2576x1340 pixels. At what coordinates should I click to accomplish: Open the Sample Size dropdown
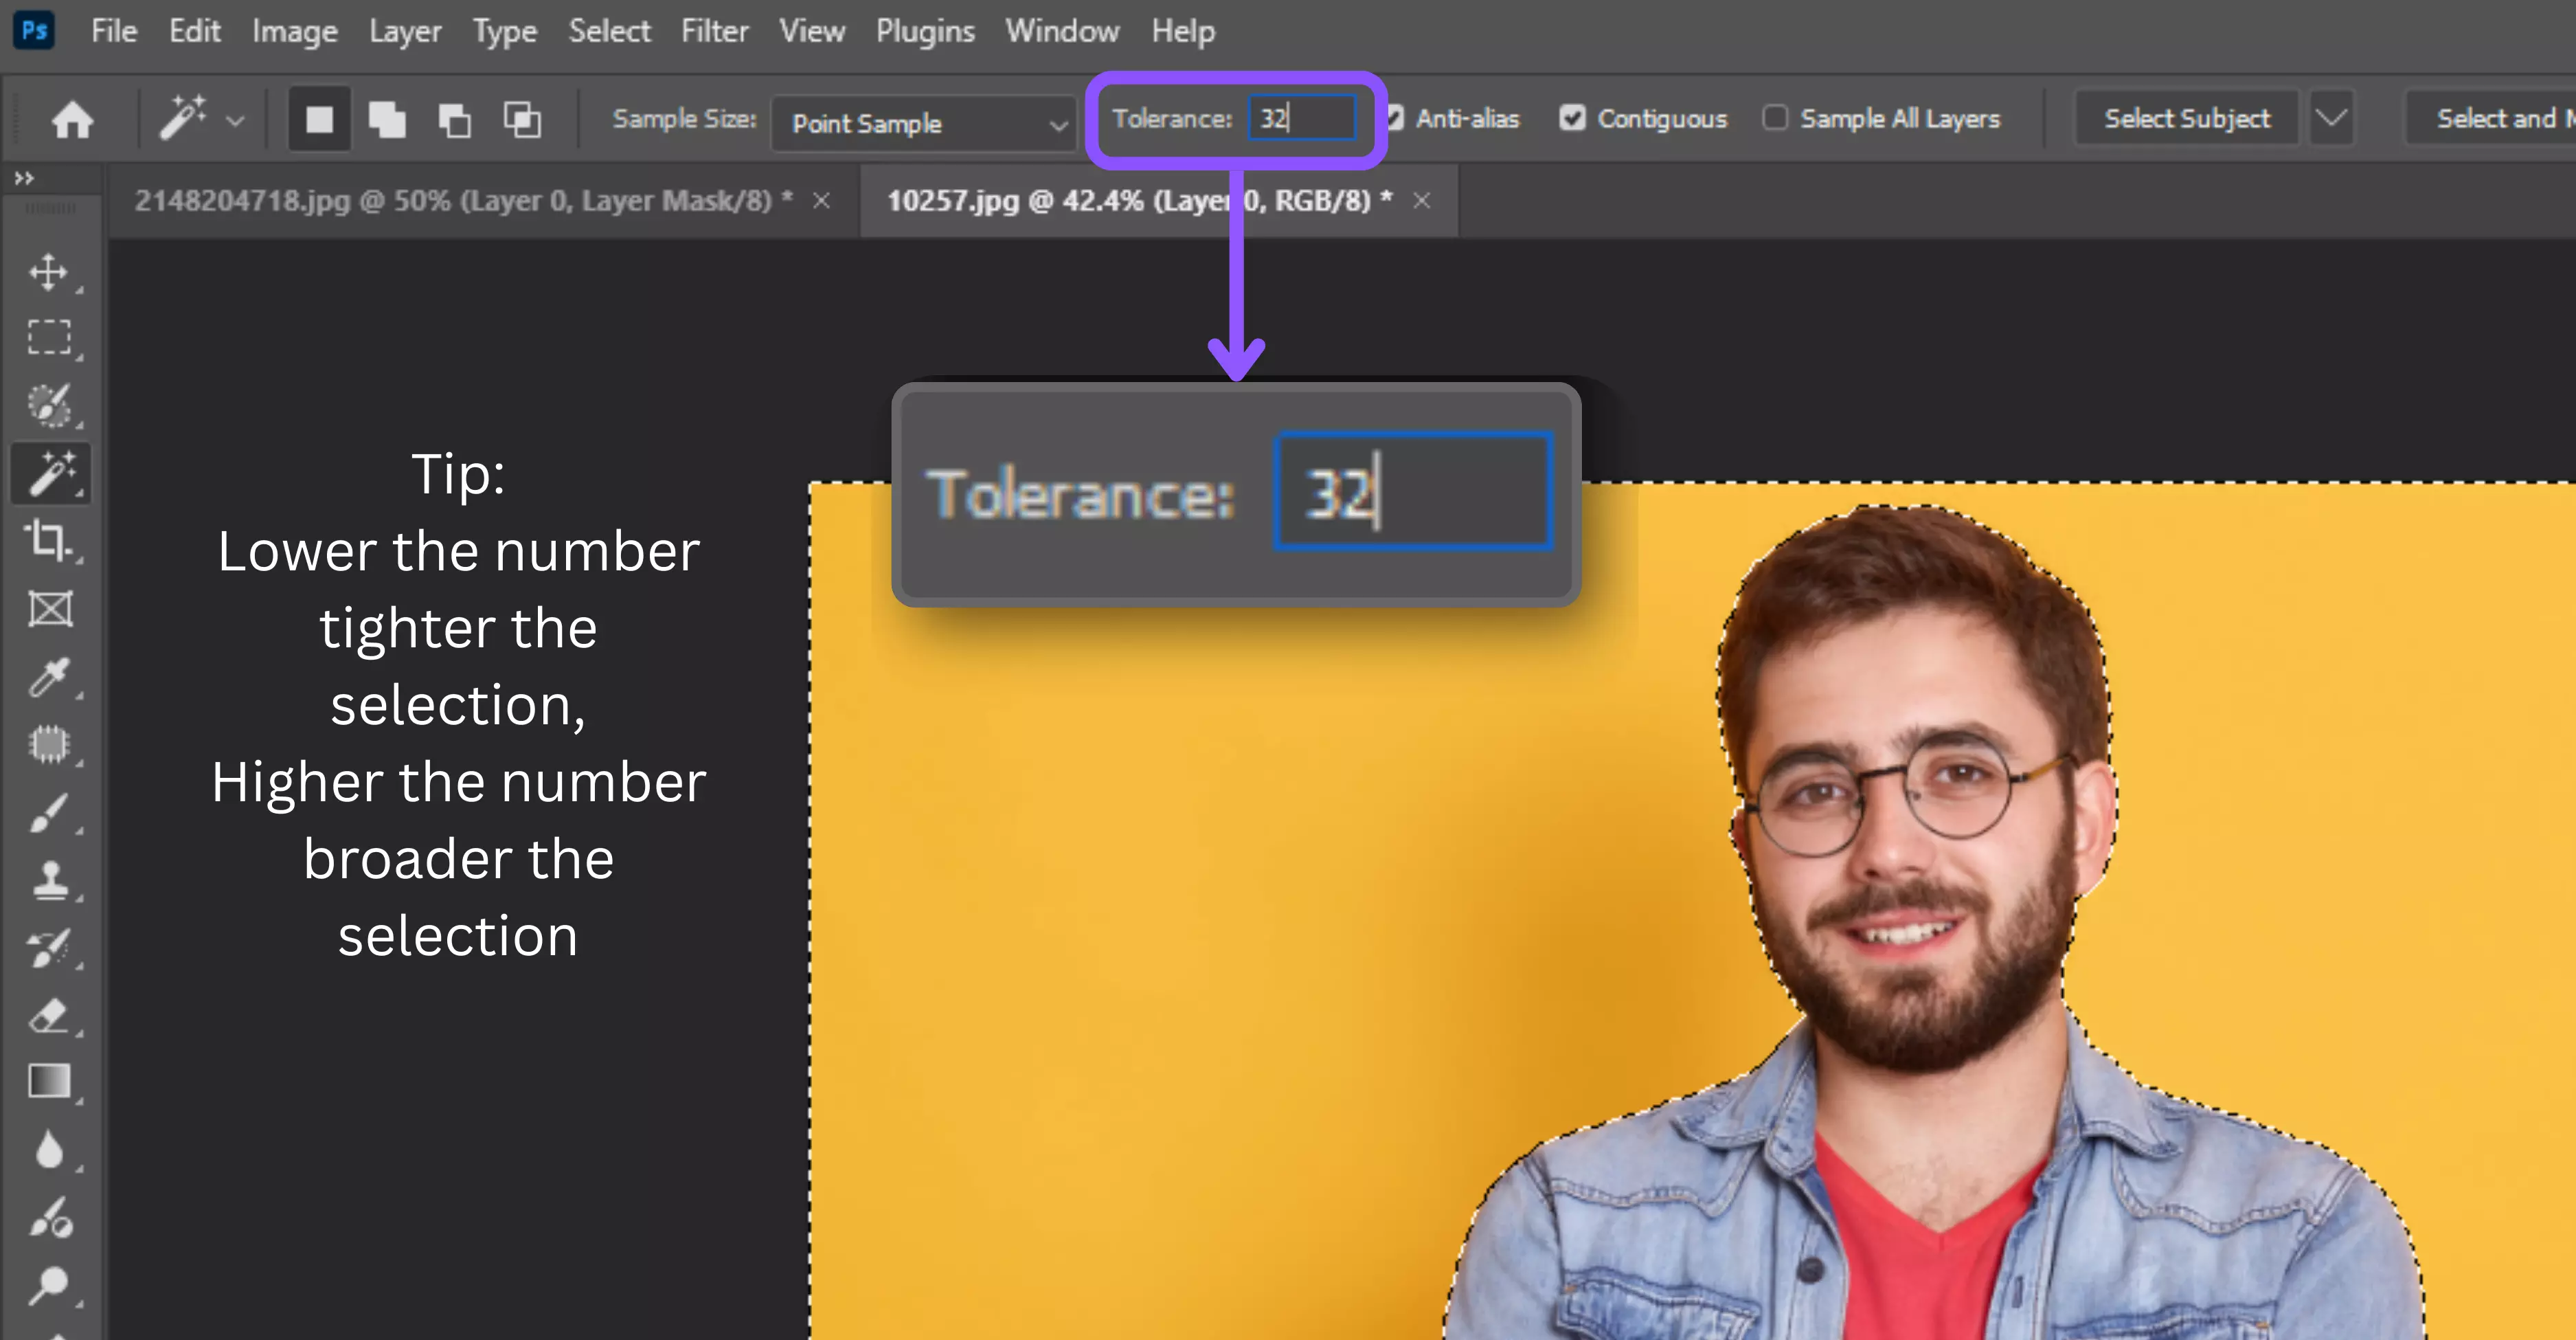pos(924,123)
